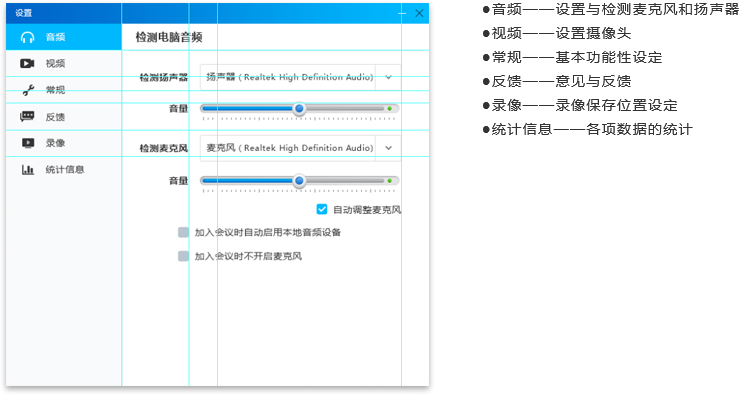Click the speaker 音量 slider handle

[x=299, y=109]
